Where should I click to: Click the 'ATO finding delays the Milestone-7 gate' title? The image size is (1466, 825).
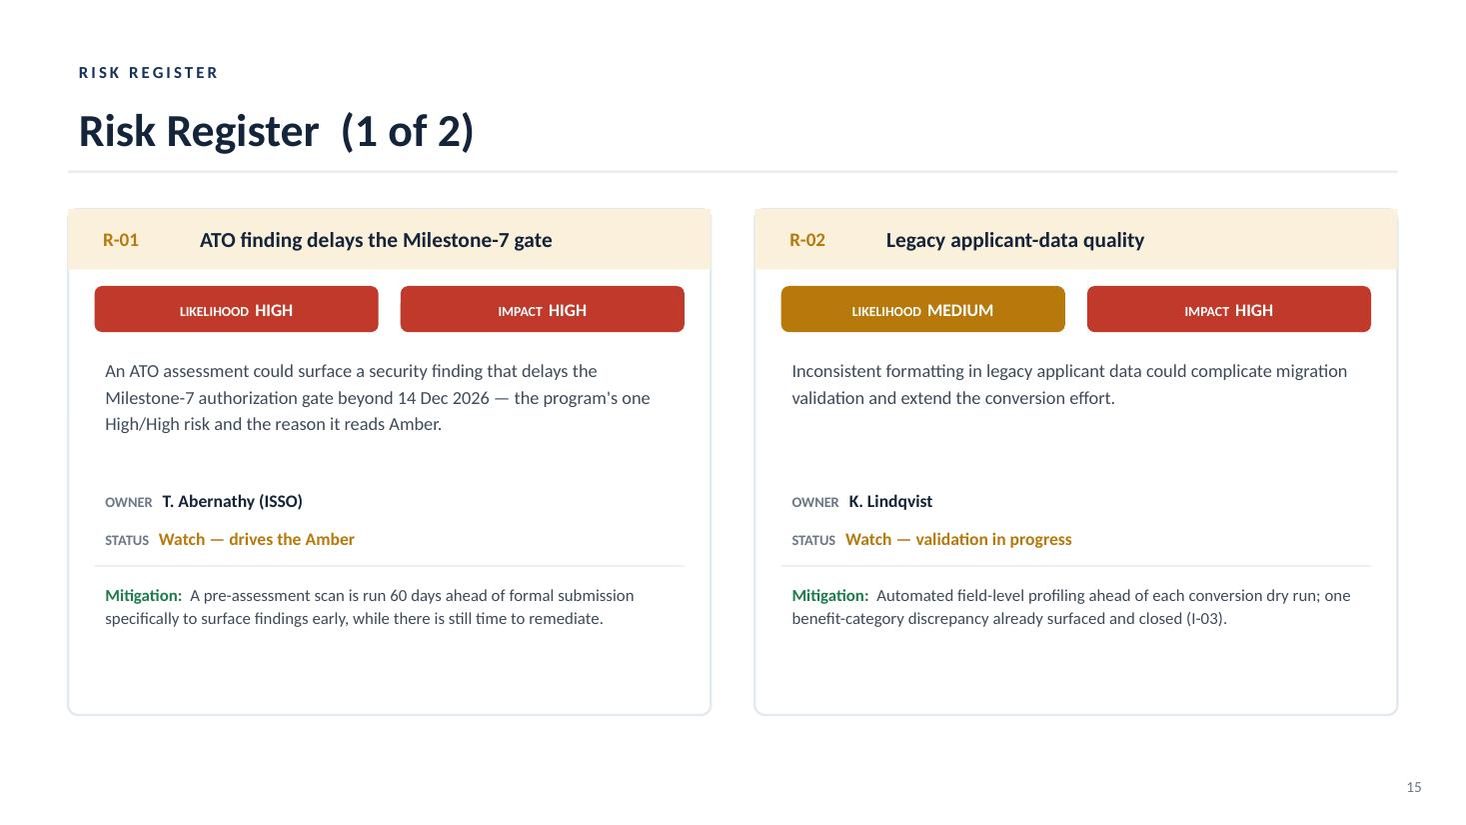(x=376, y=240)
